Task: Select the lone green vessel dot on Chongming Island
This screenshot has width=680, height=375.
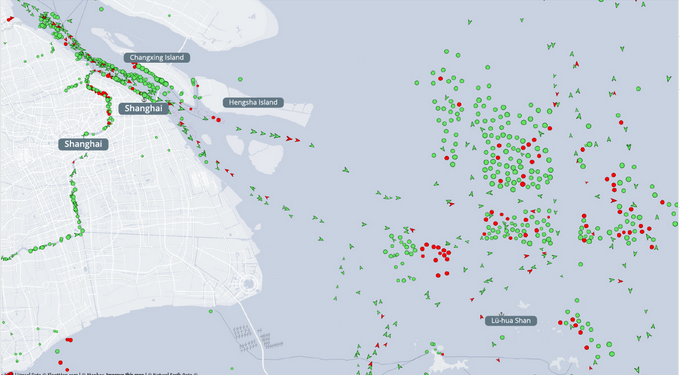Action: click(169, 16)
